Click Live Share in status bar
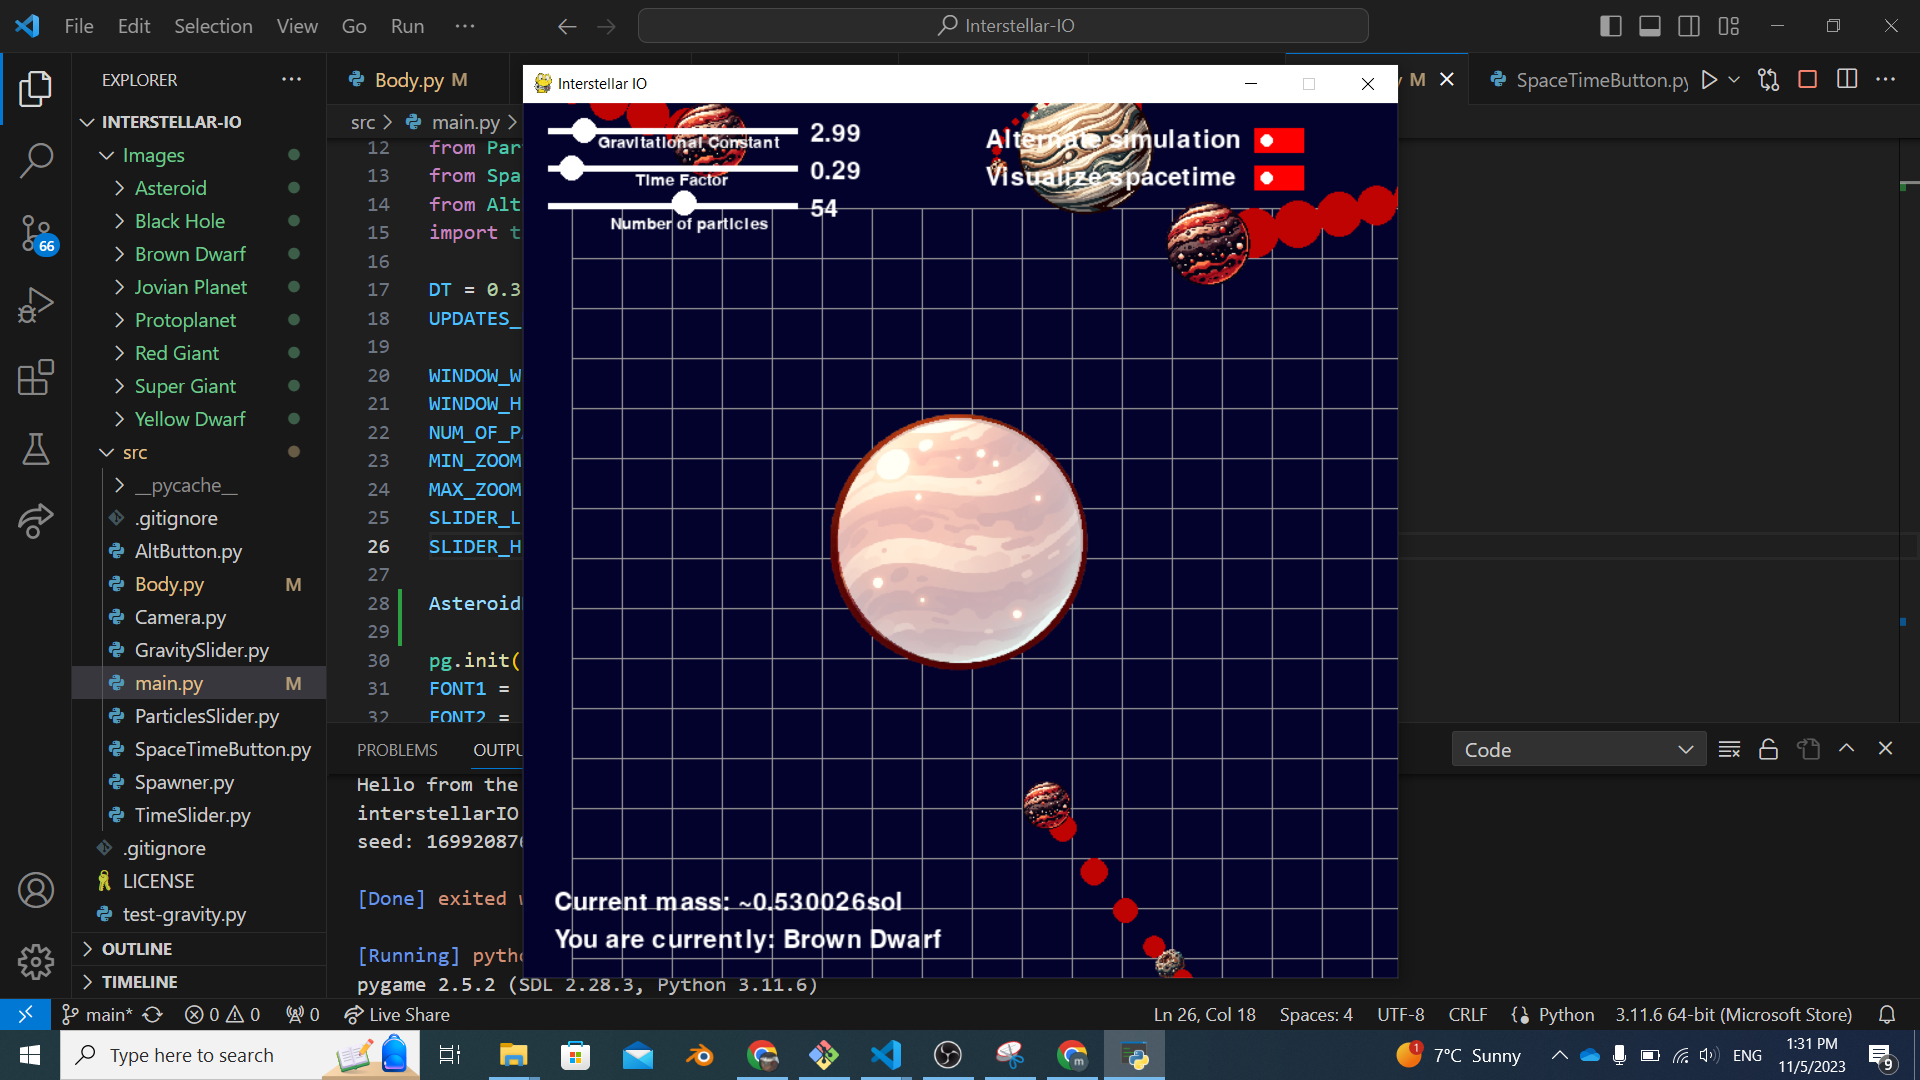The image size is (1920, 1080). (x=398, y=1014)
